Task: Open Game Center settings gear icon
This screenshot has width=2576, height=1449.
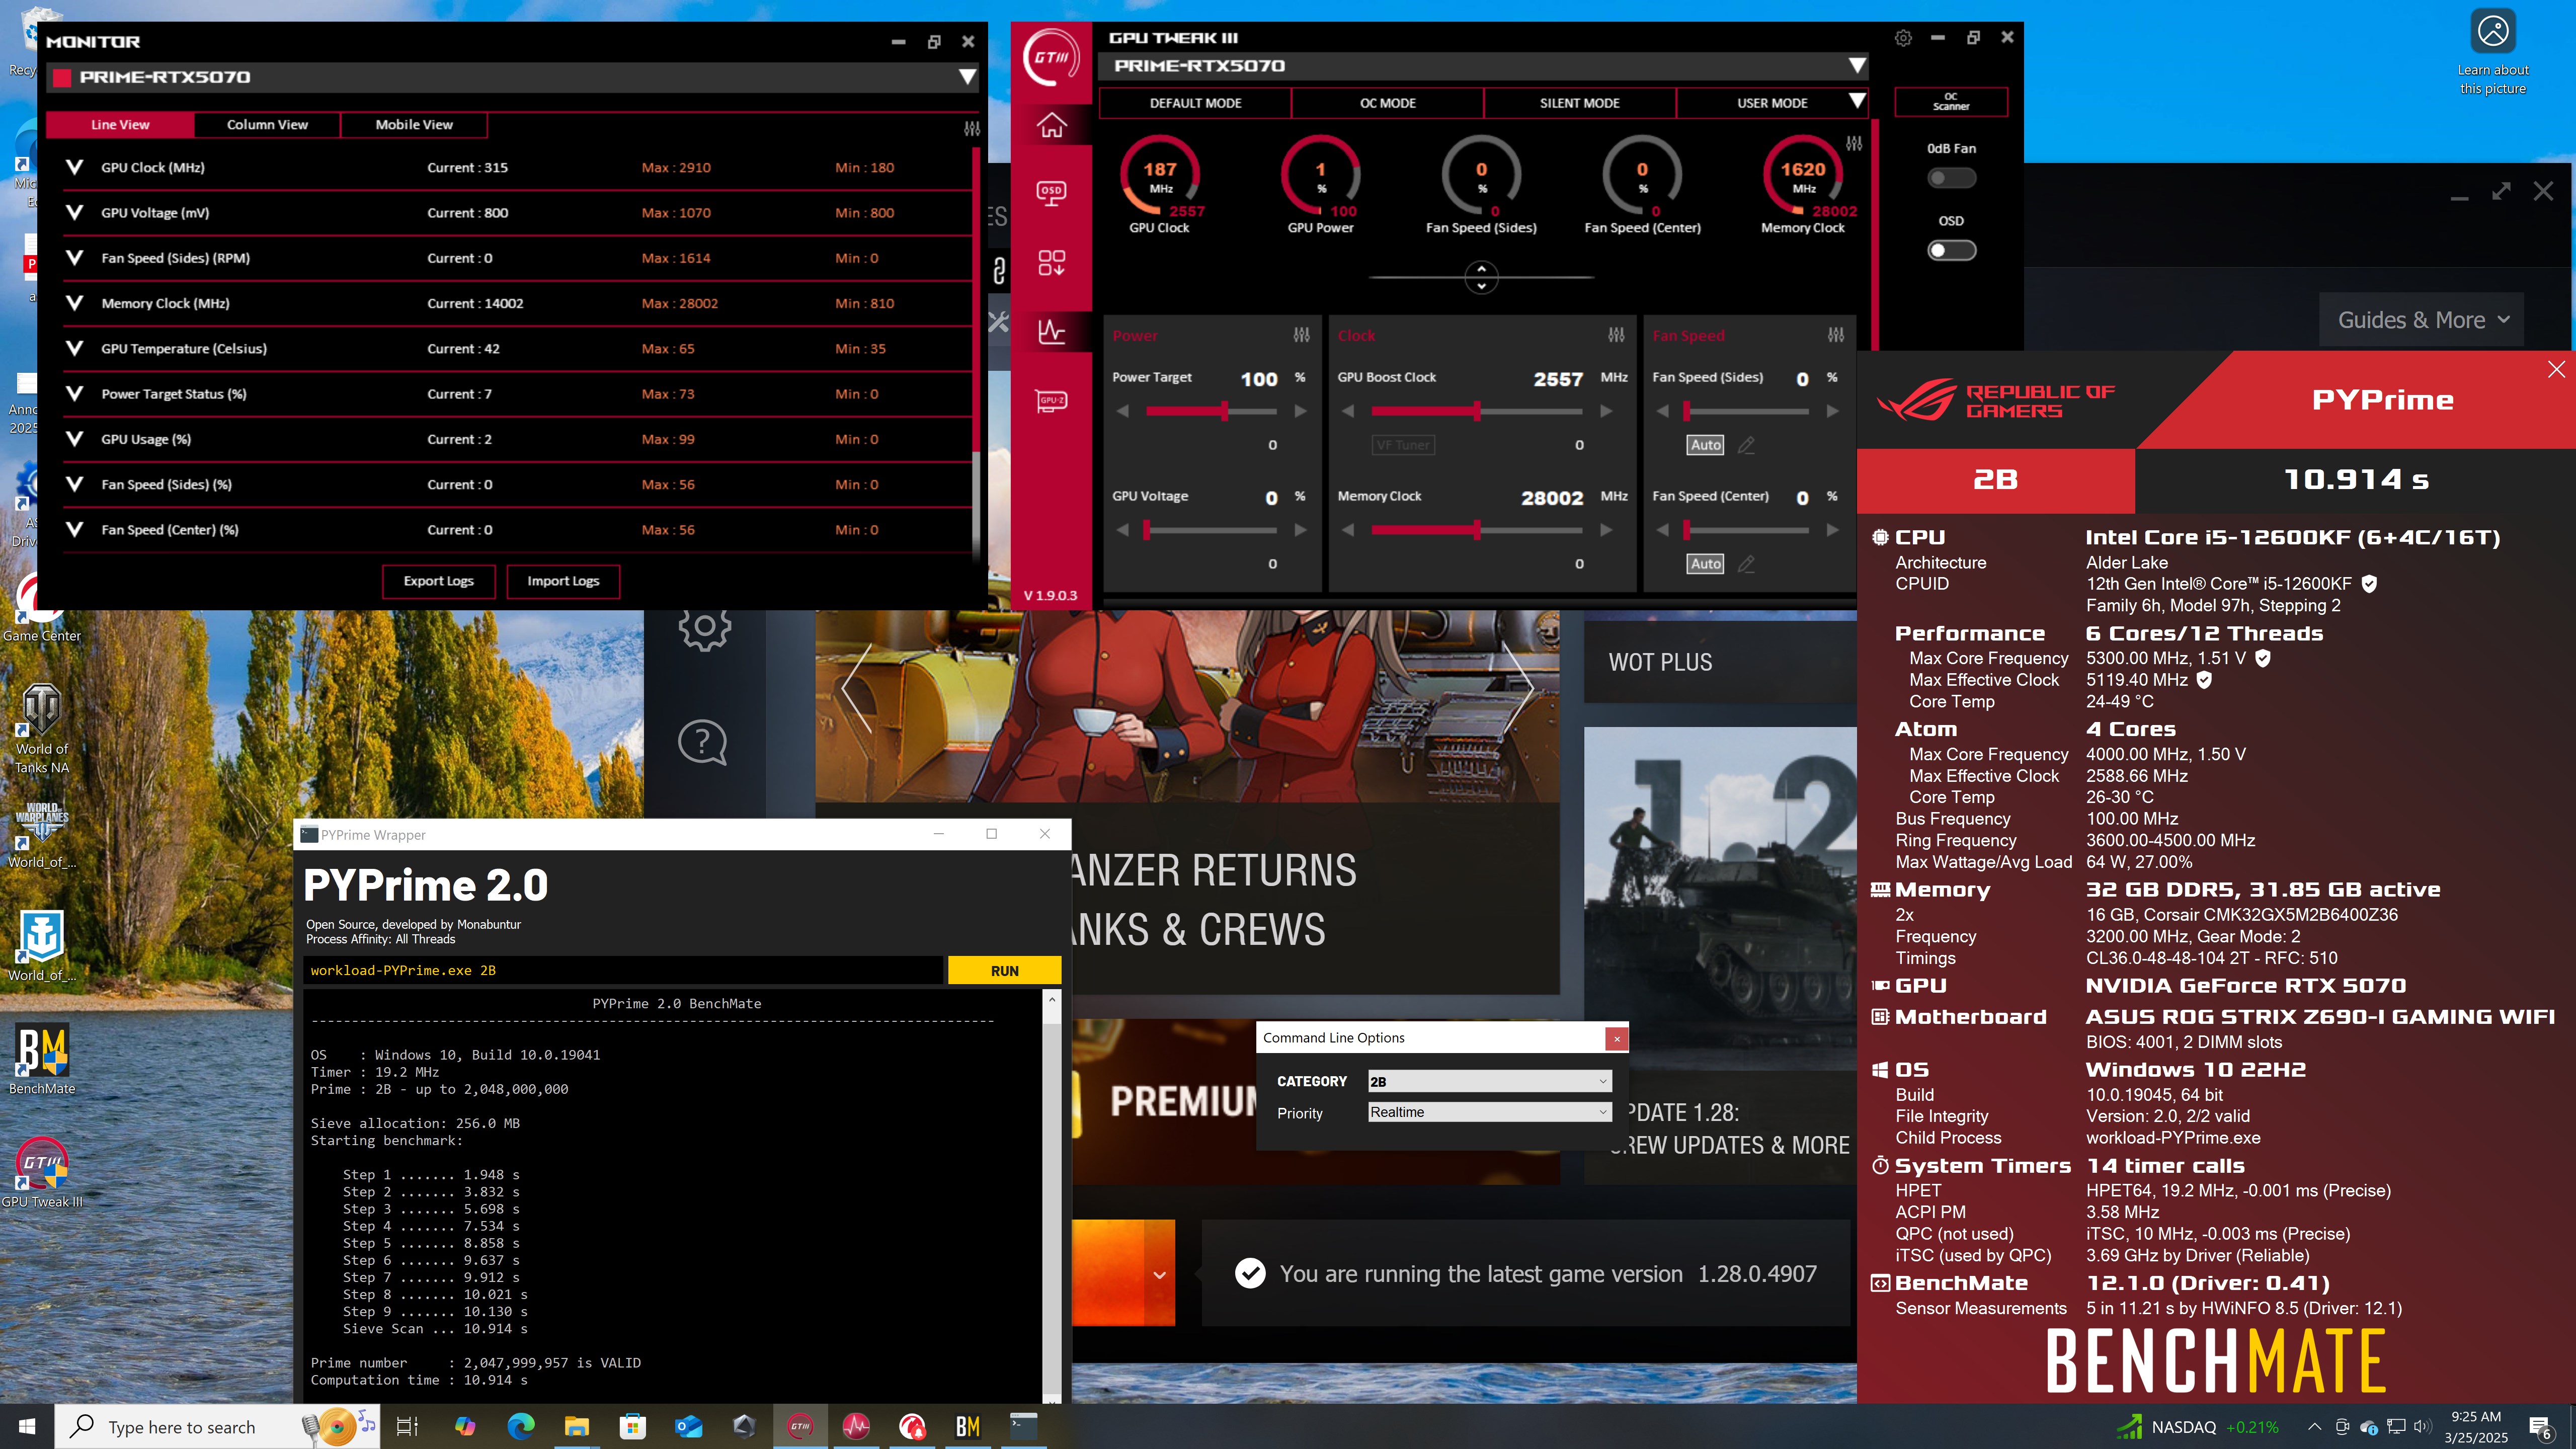Action: 705,626
